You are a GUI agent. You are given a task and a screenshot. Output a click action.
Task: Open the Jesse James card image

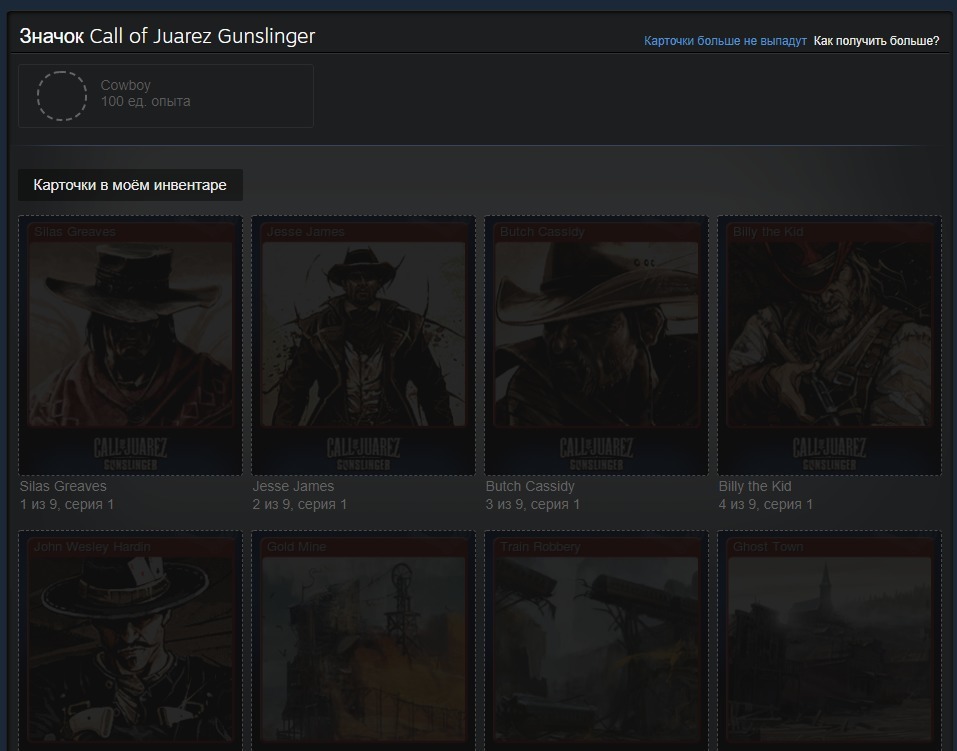[363, 346]
